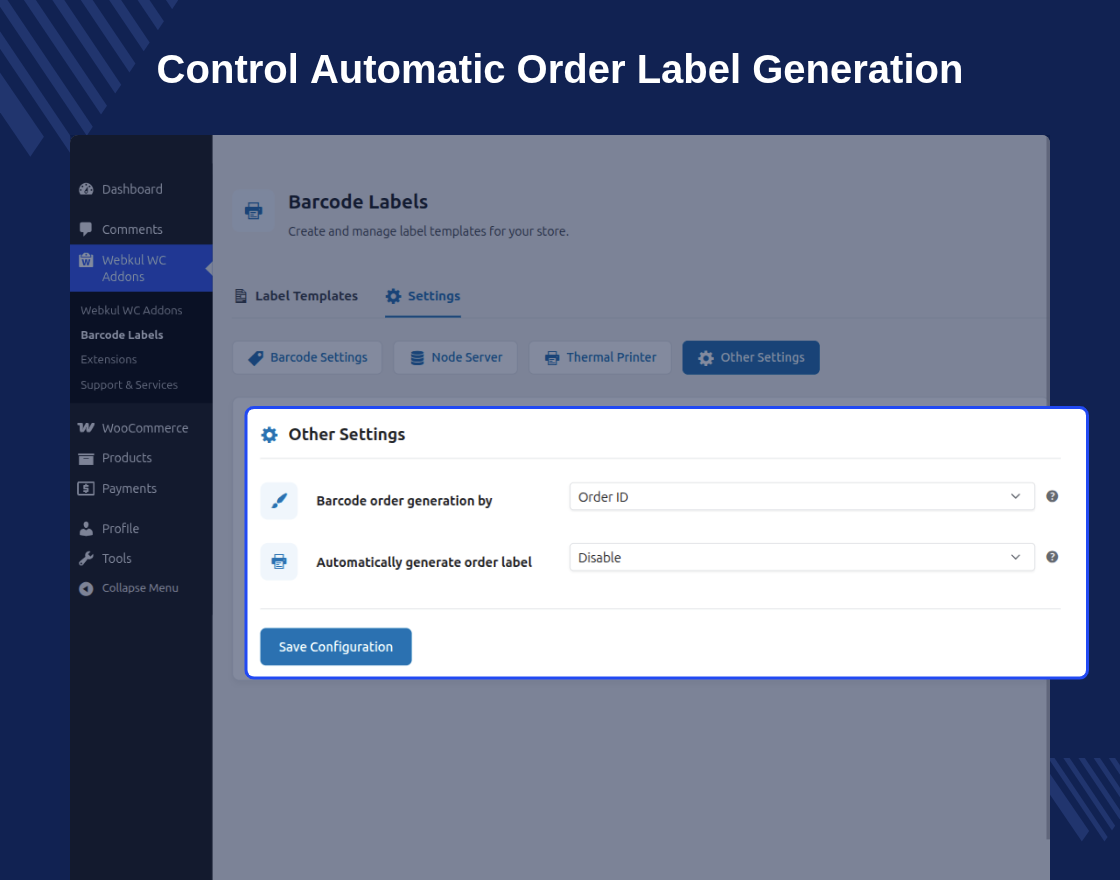This screenshot has height=880, width=1120.
Task: Click 'Automatically generate order label' label
Action: (424, 562)
